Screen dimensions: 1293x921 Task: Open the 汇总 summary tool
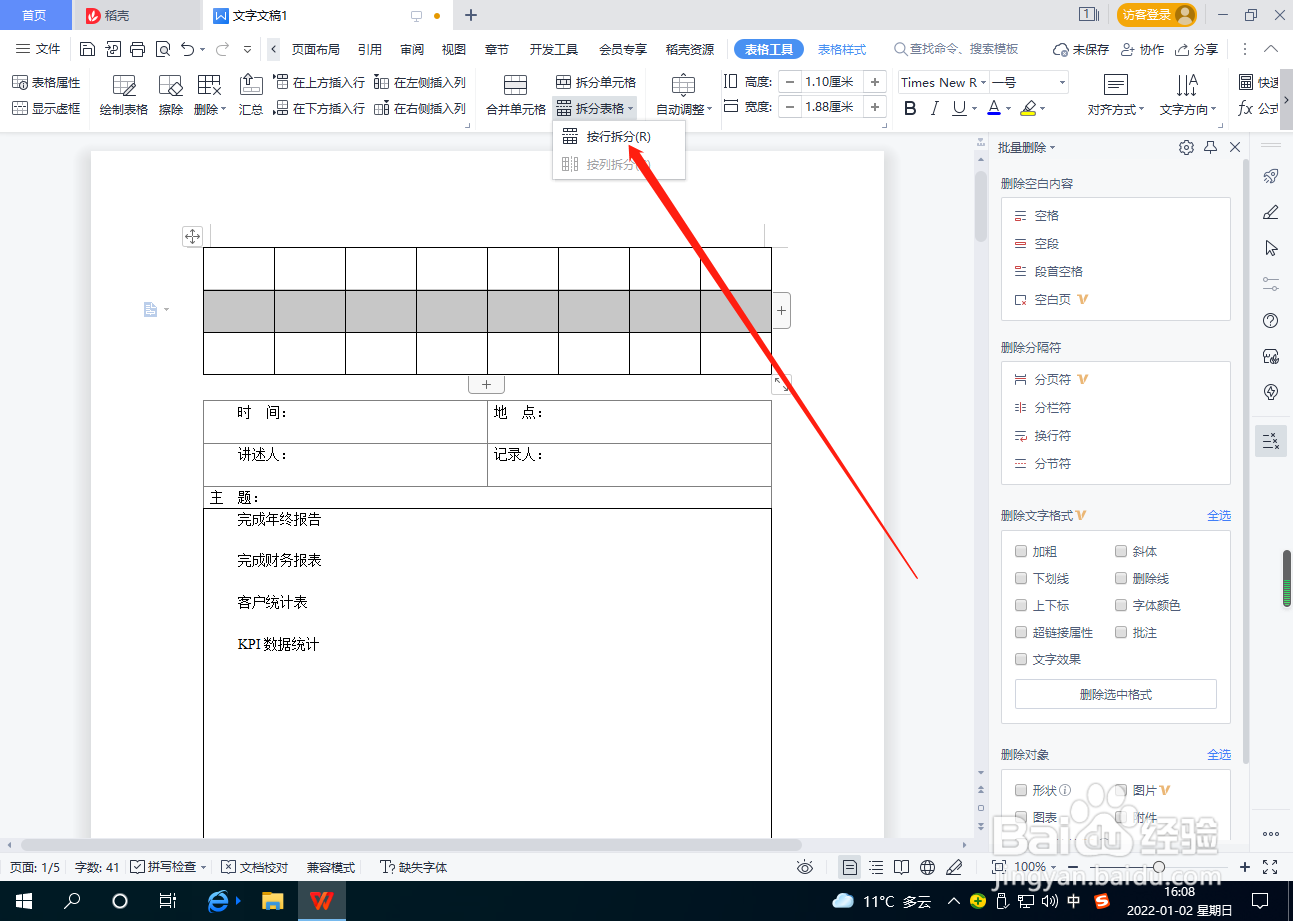click(251, 95)
